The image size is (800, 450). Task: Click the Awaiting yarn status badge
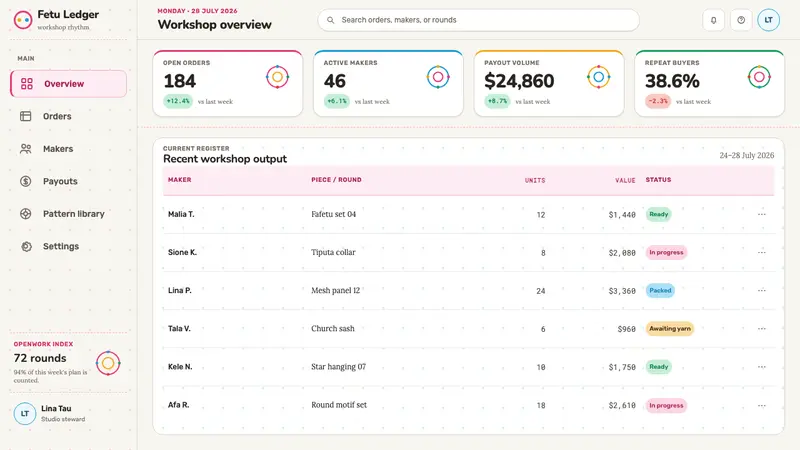(670, 329)
